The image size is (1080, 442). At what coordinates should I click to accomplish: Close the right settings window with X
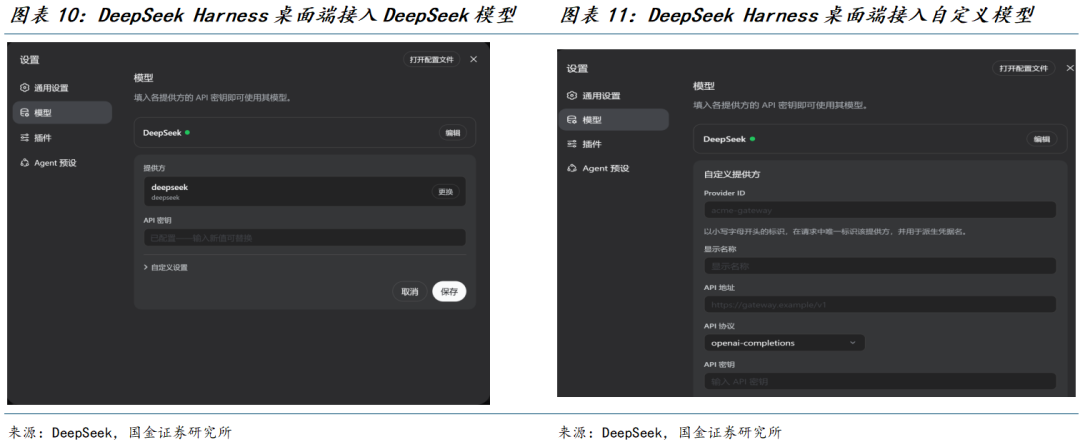point(1070,68)
